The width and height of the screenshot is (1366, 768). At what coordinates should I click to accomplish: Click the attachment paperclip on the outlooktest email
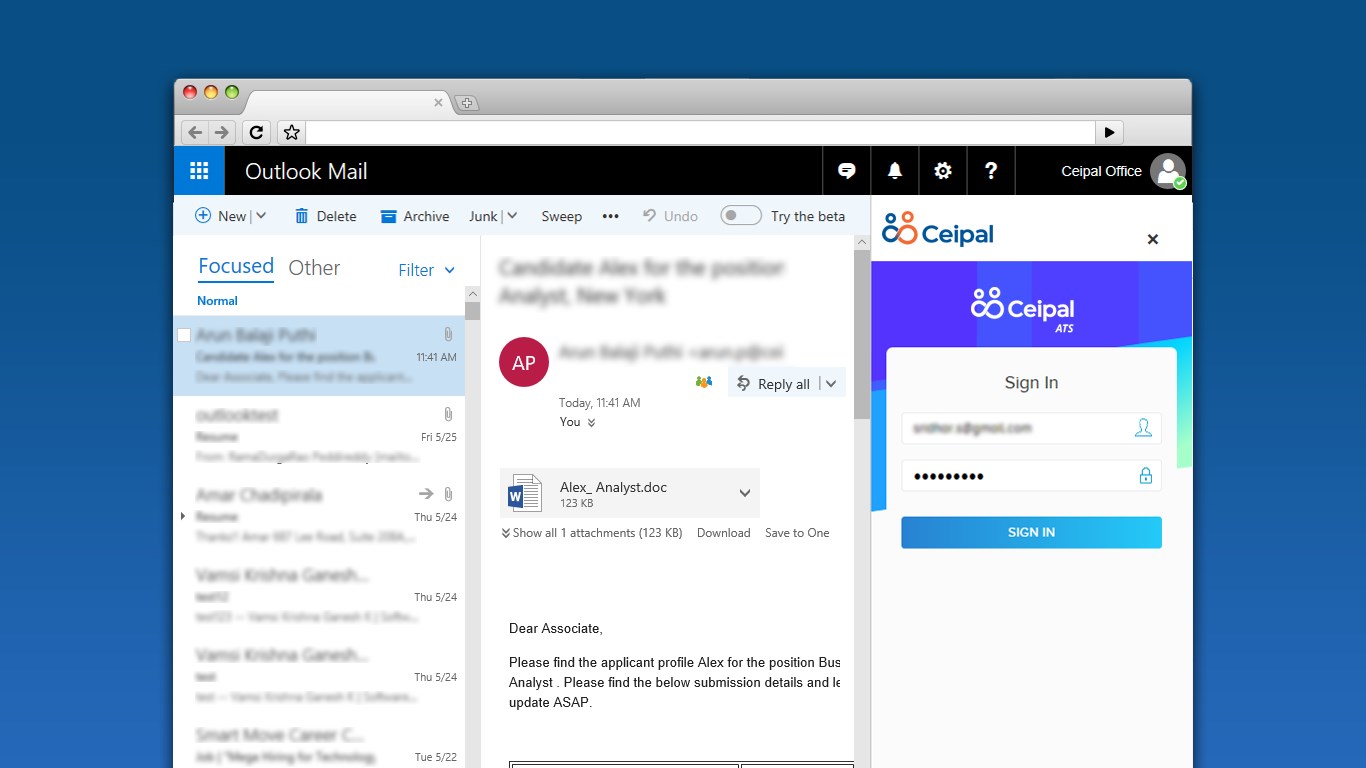448,414
